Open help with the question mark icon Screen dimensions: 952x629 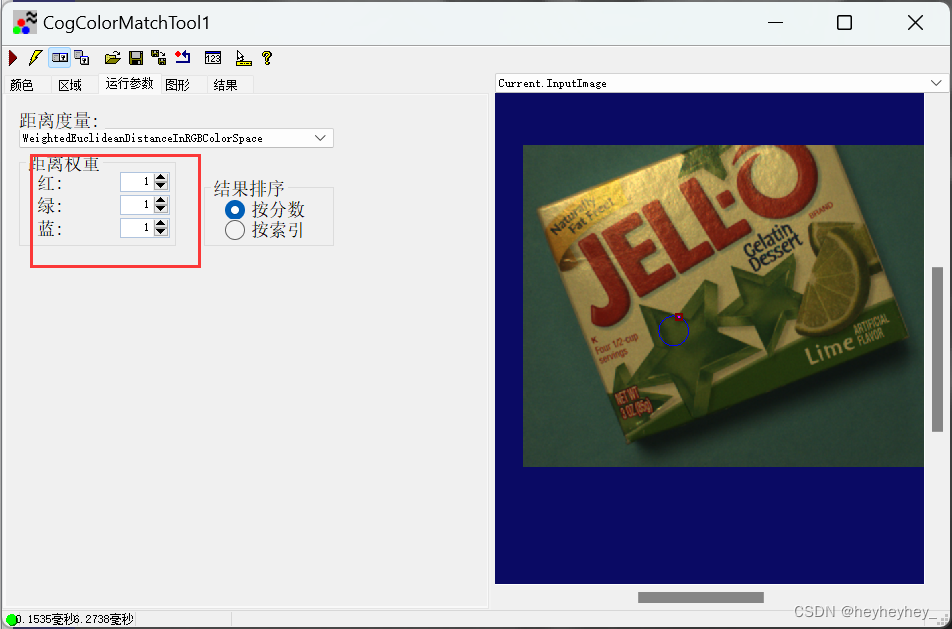coord(267,58)
